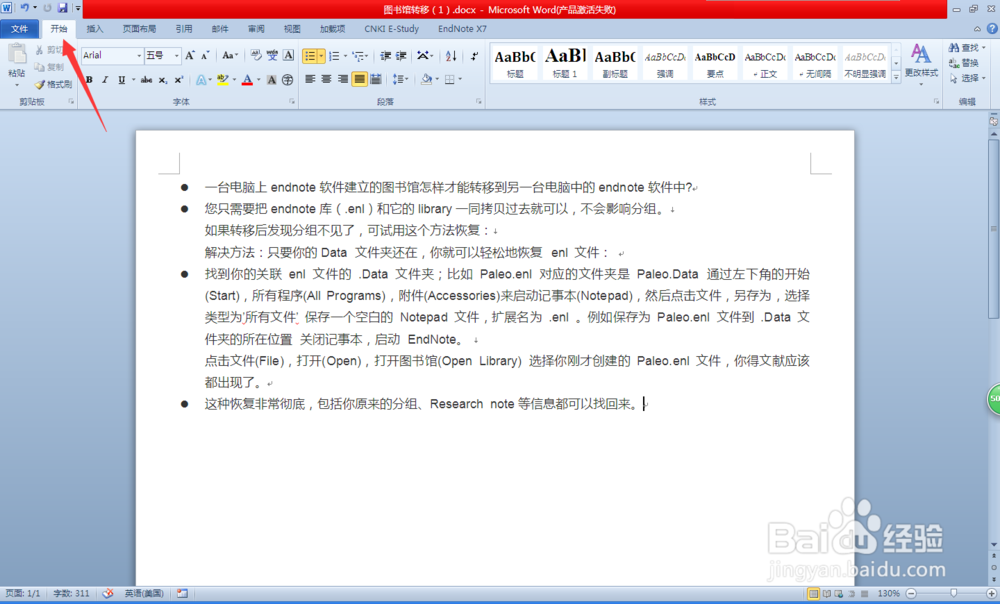1000x604 pixels.
Task: Click the Show paragraph marks icon
Action: point(474,56)
